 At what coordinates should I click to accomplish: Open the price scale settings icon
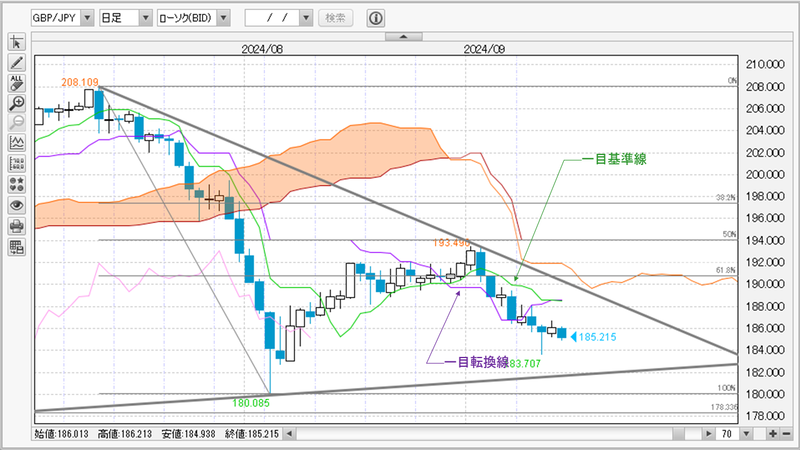(x=16, y=164)
